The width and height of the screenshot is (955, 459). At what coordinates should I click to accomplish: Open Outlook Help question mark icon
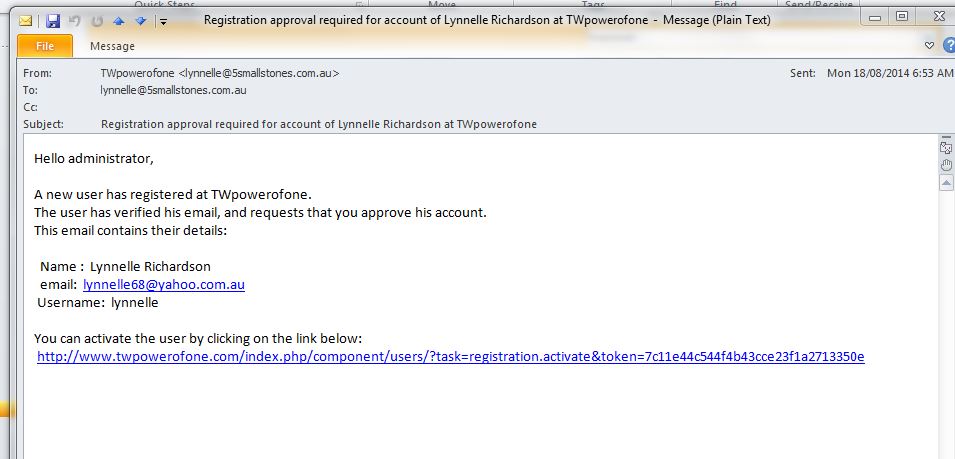(x=949, y=46)
